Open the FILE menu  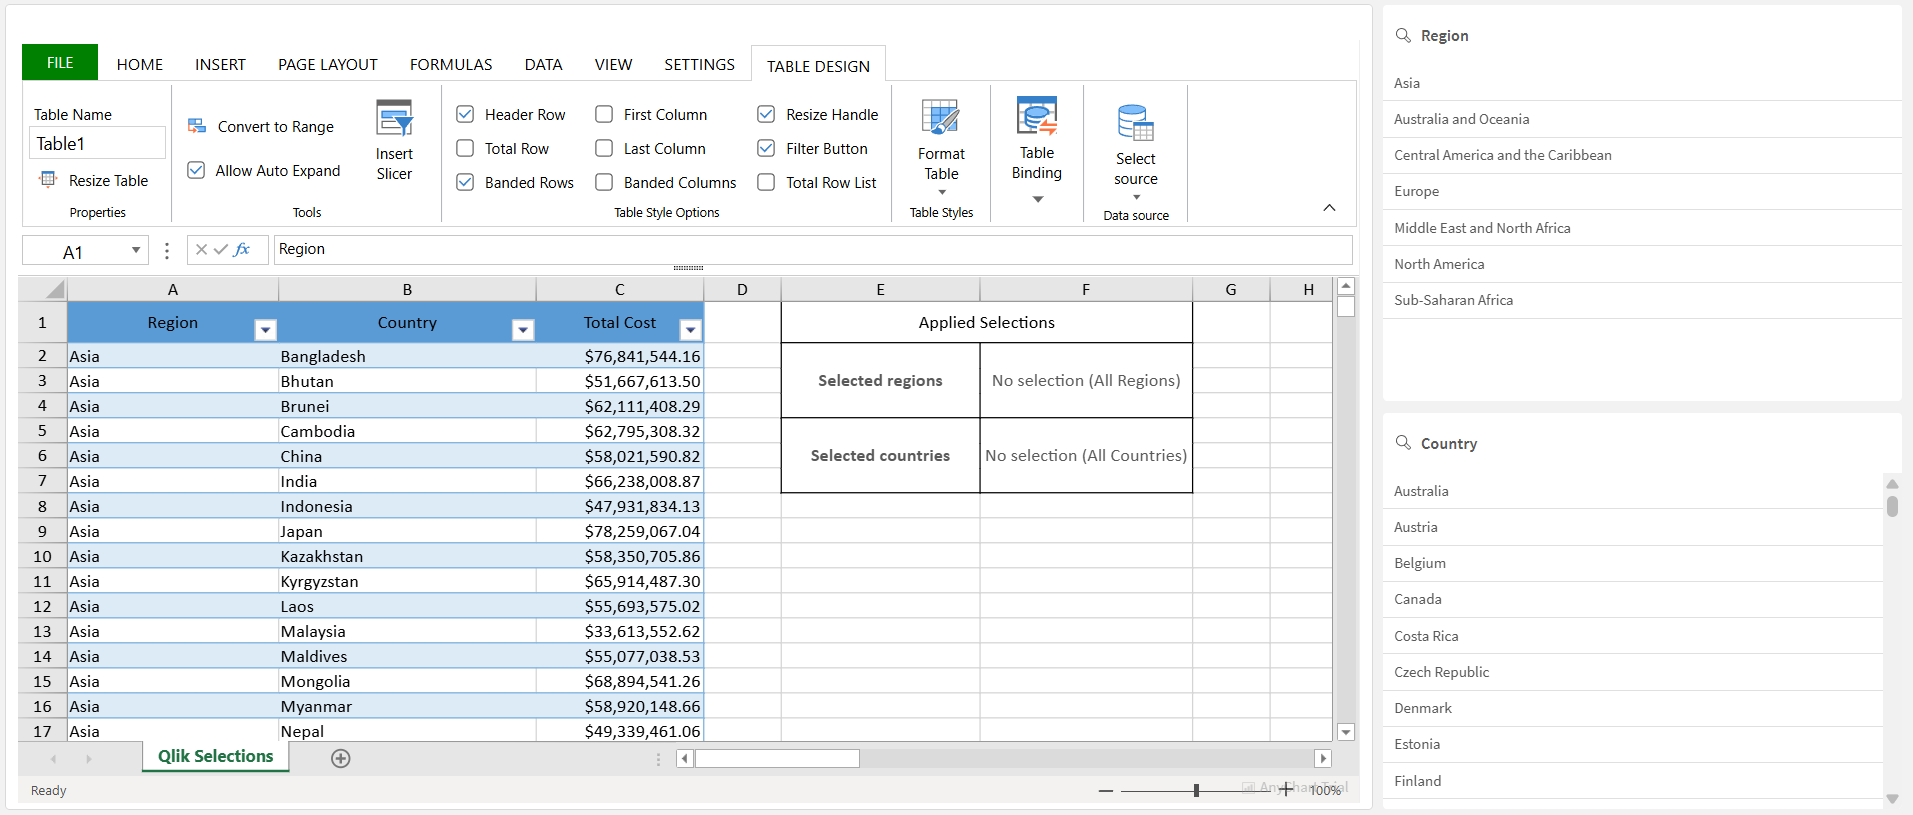coord(60,62)
